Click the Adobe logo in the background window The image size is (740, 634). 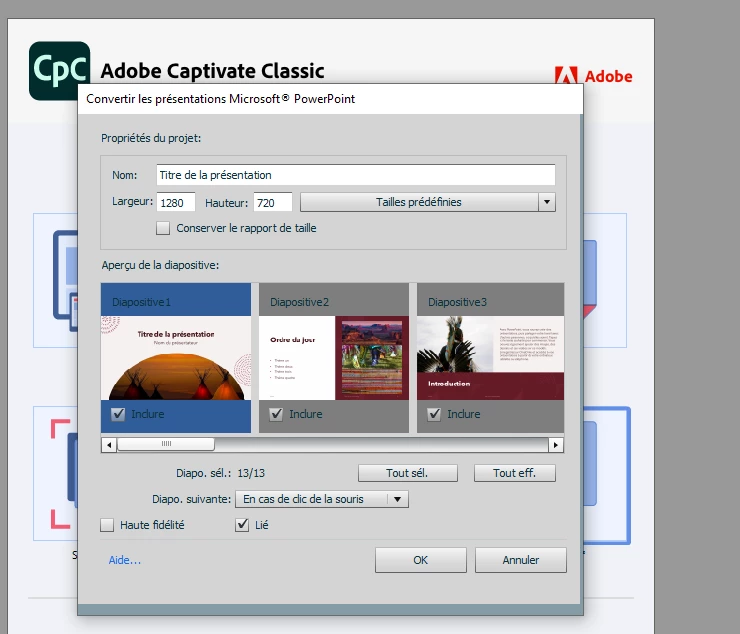(x=593, y=76)
